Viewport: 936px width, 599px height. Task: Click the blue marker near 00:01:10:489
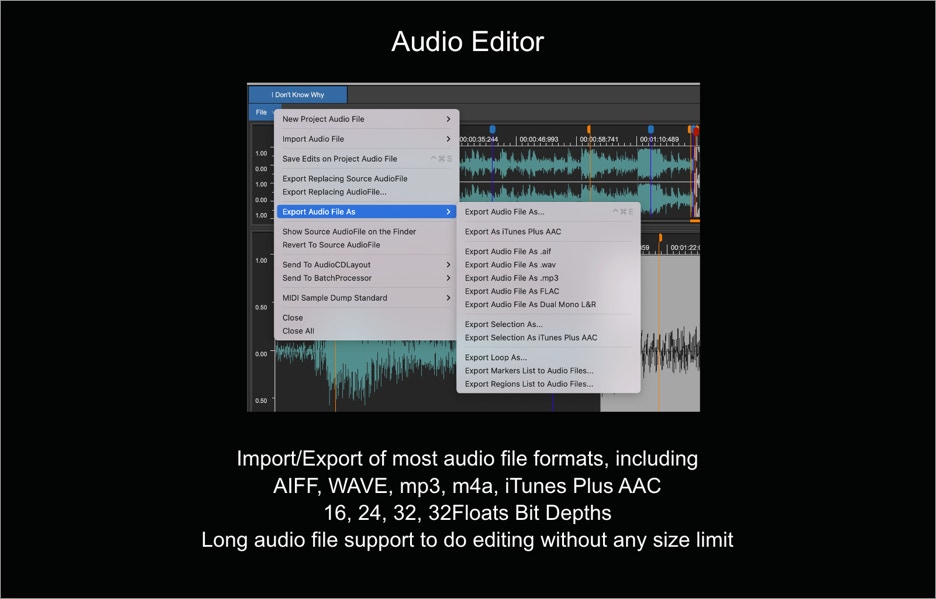click(x=651, y=130)
